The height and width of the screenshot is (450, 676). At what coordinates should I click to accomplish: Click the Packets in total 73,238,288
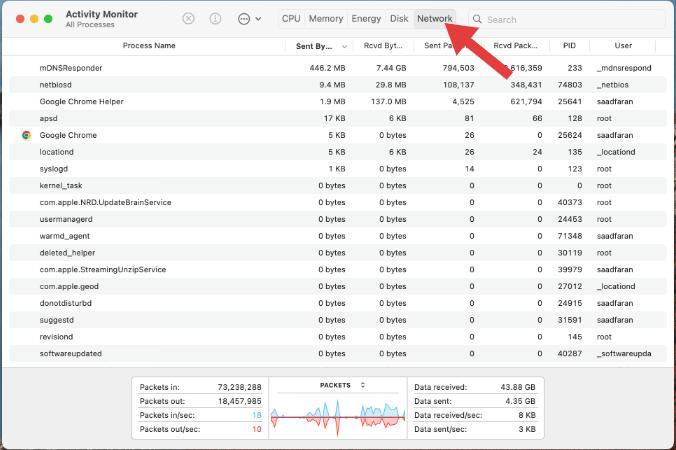click(239, 387)
